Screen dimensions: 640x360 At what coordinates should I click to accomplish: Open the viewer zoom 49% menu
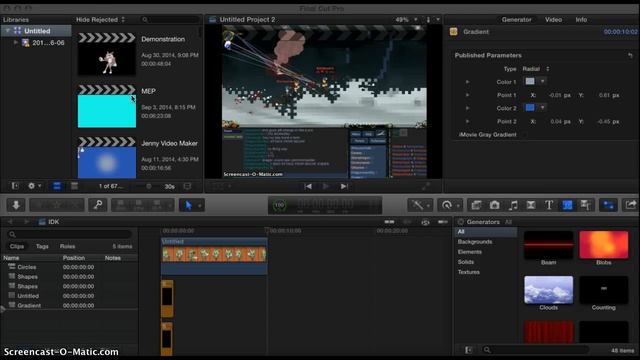click(x=406, y=20)
